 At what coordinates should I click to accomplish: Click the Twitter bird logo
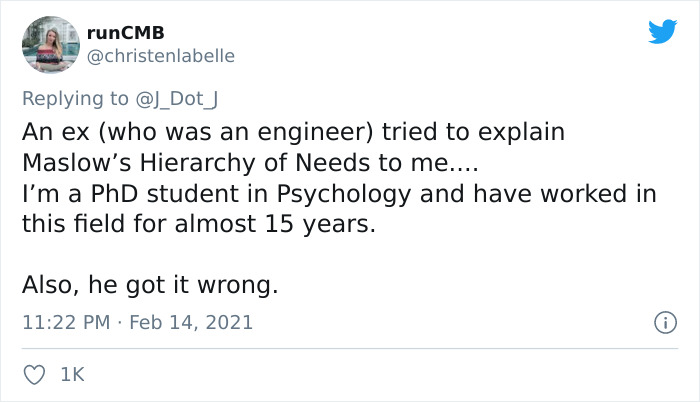click(662, 32)
